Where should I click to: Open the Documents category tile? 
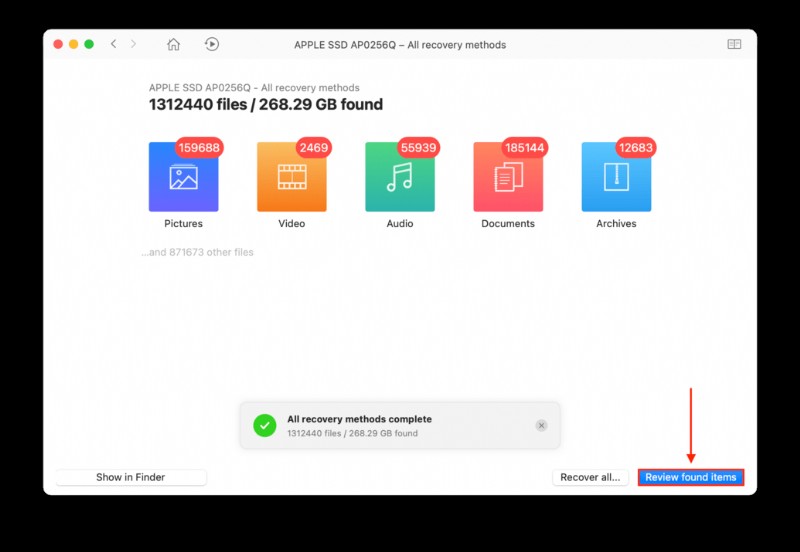click(x=508, y=177)
